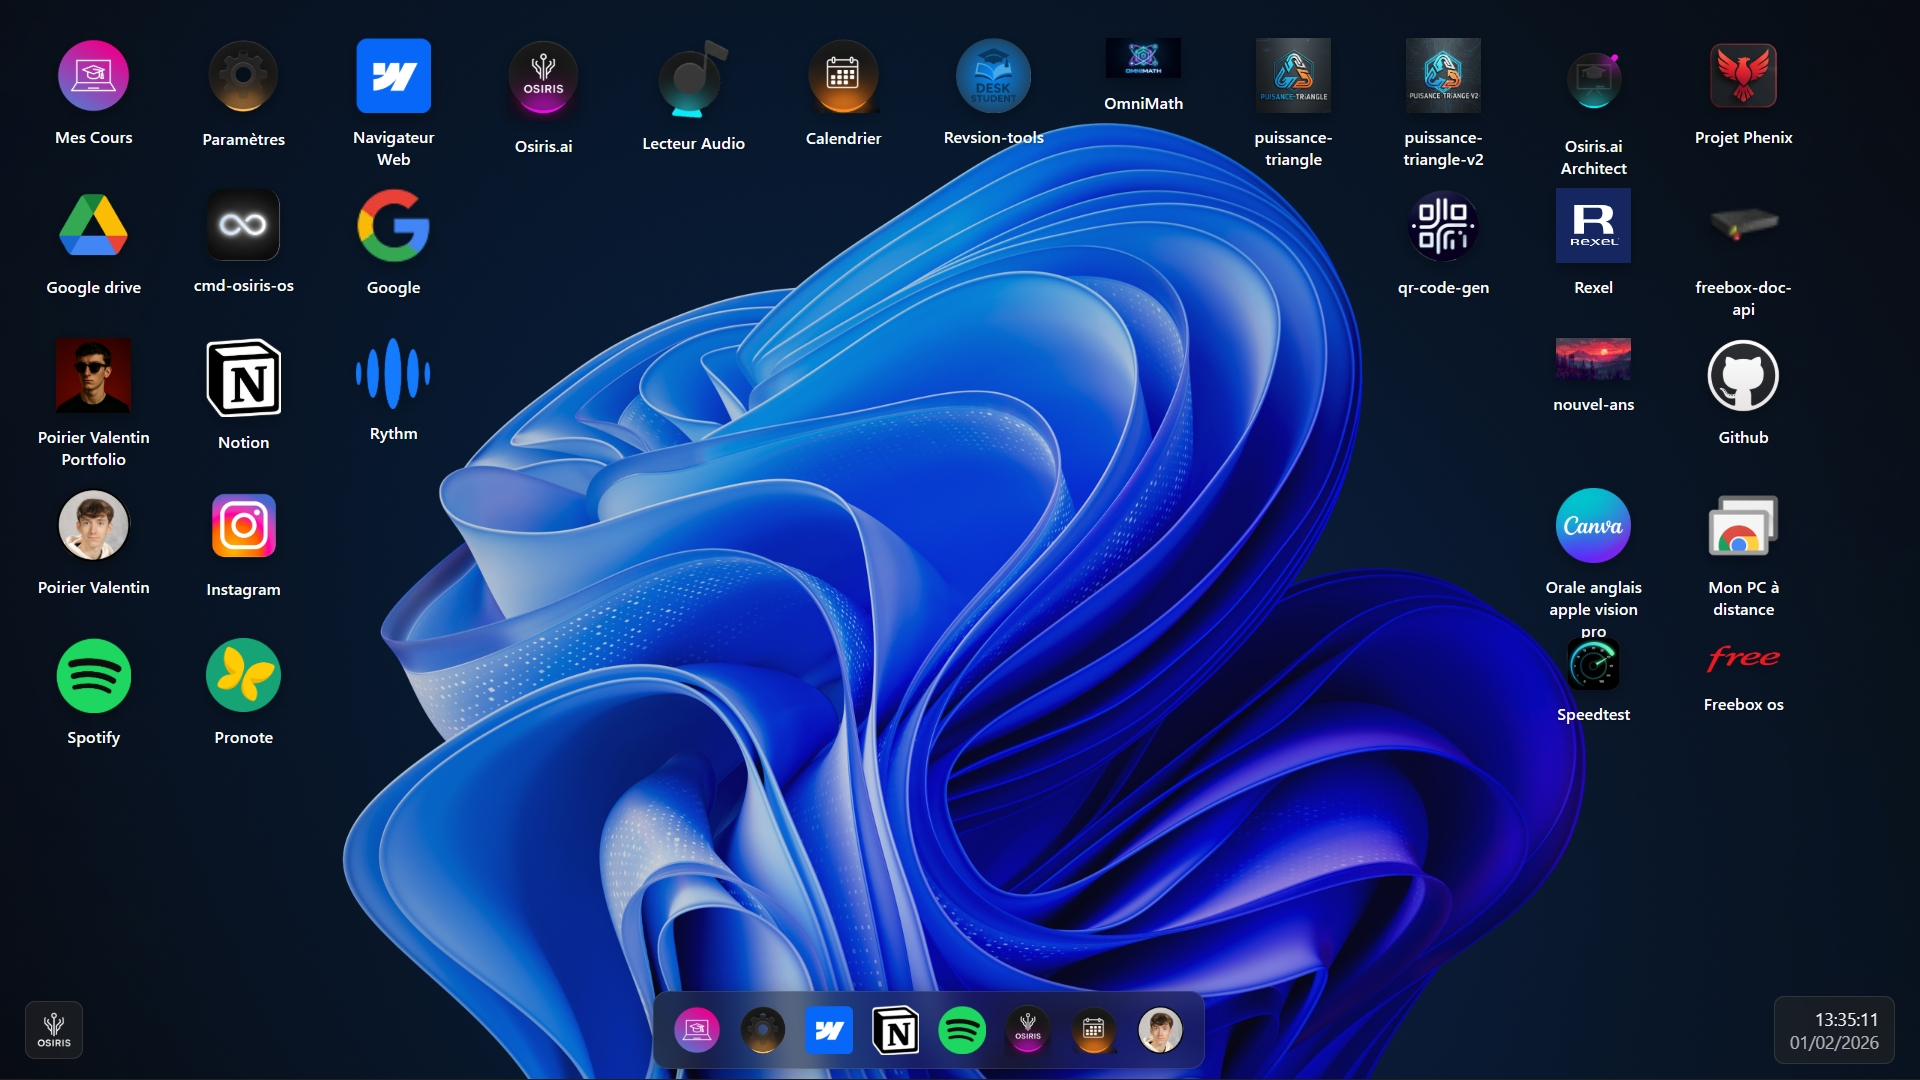
Task: Open Pronote butterfly icon
Action: (243, 676)
